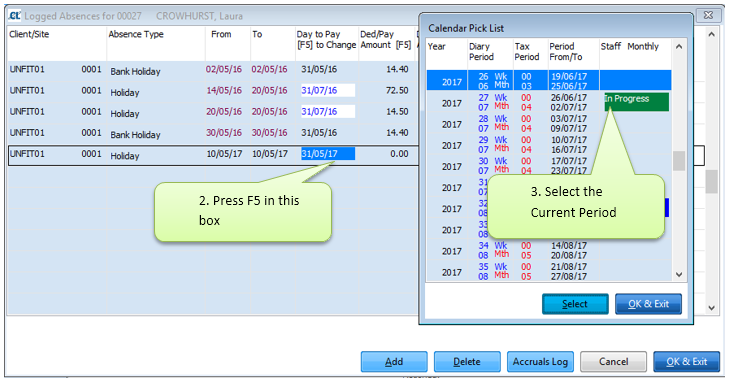Click To date 10/05/17

pyautogui.click(x=270, y=154)
